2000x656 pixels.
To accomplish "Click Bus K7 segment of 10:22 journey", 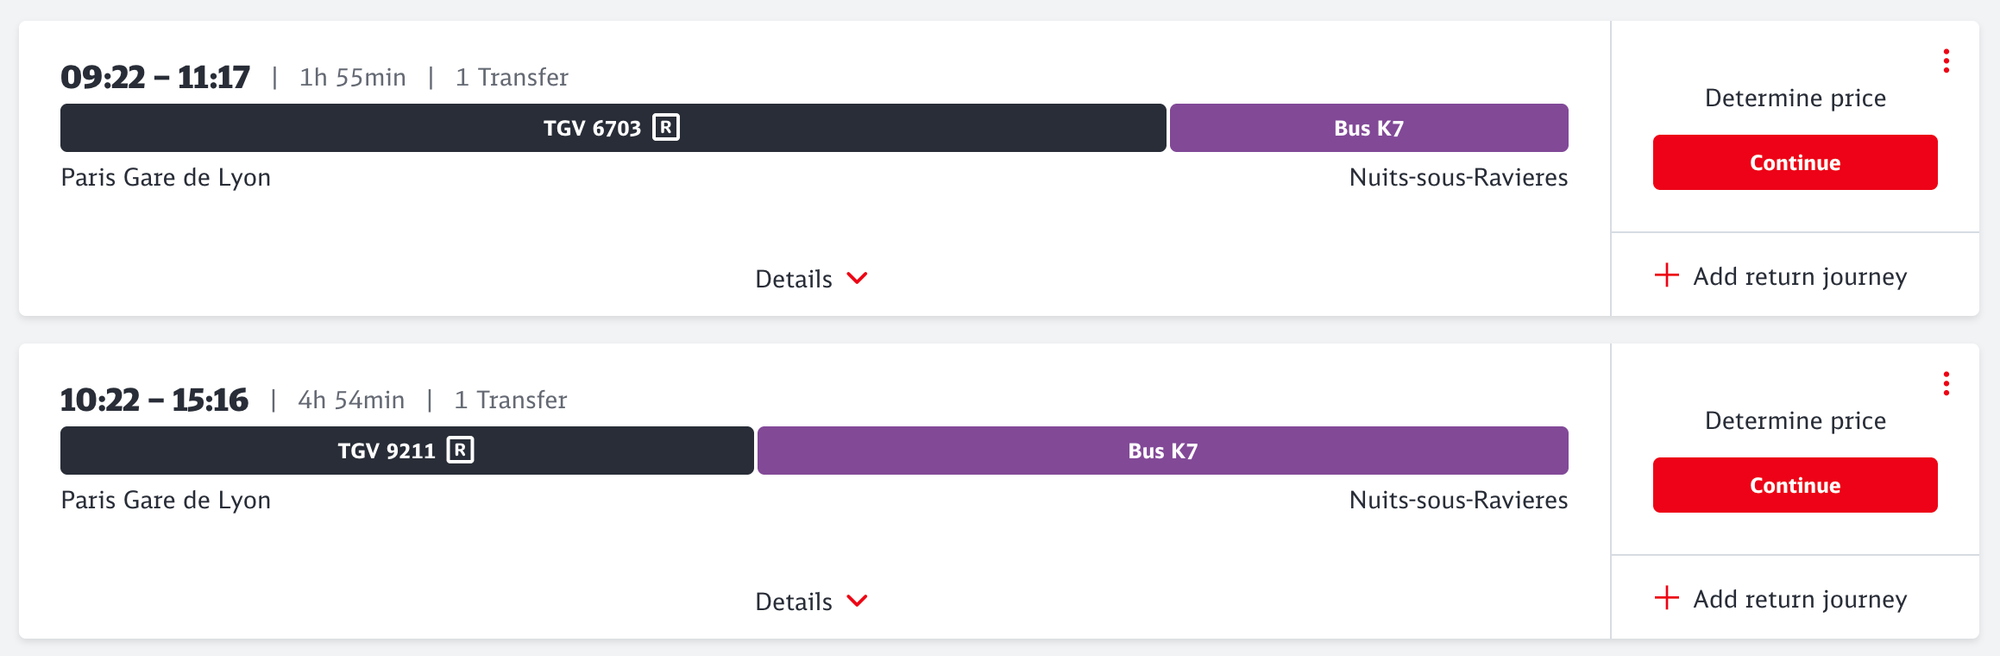I will (x=1162, y=451).
